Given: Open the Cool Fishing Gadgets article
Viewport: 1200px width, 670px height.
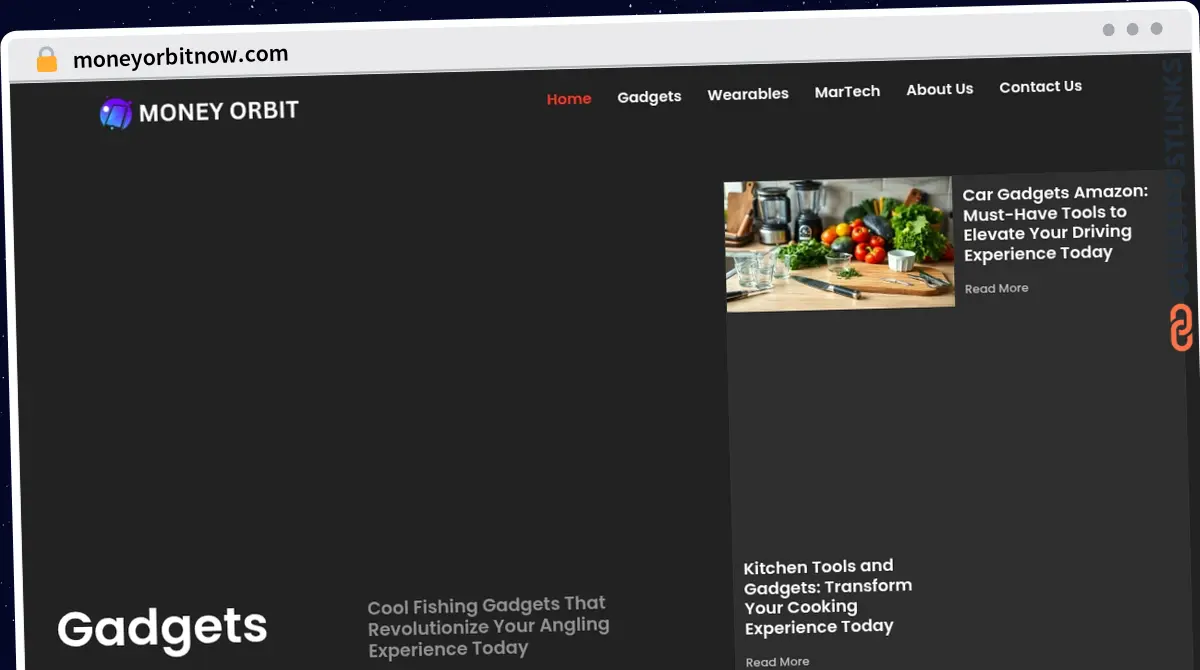Looking at the screenshot, I should tap(488, 626).
